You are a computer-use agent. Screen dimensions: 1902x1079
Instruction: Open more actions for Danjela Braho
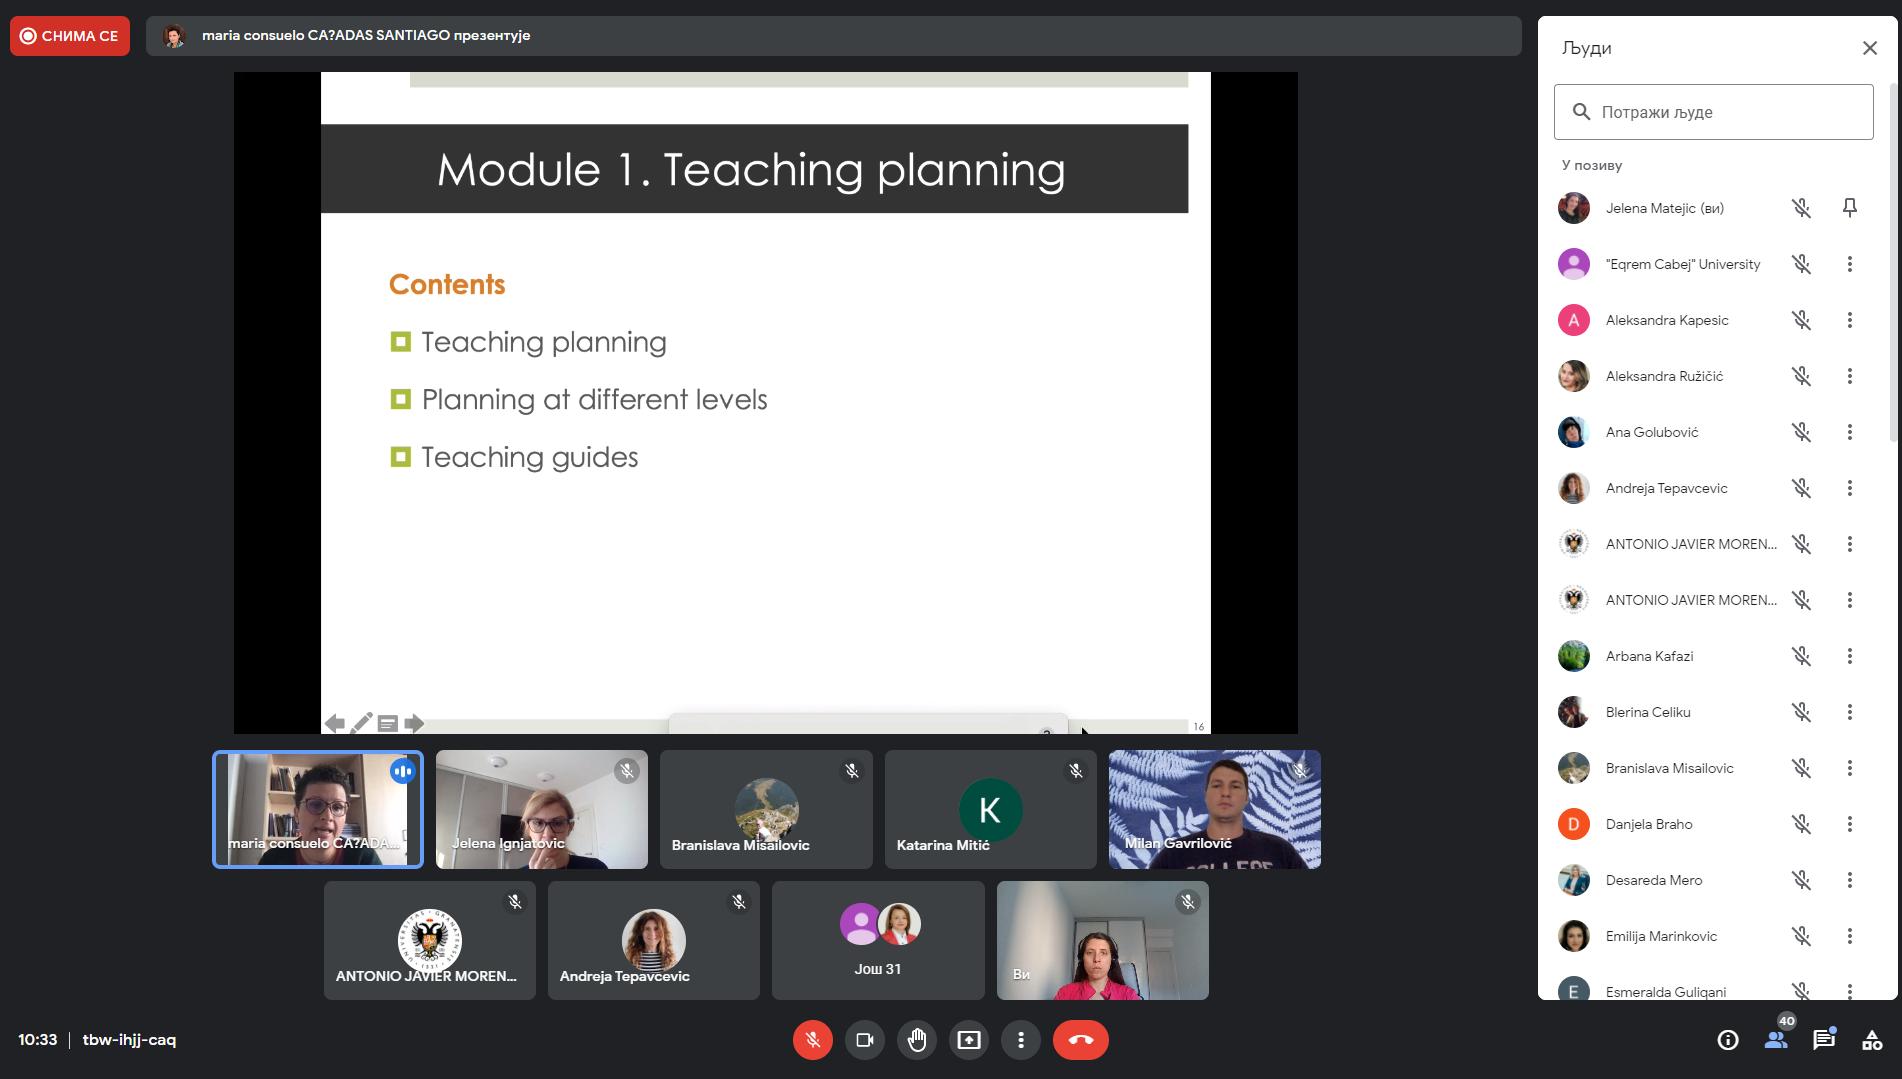point(1849,824)
